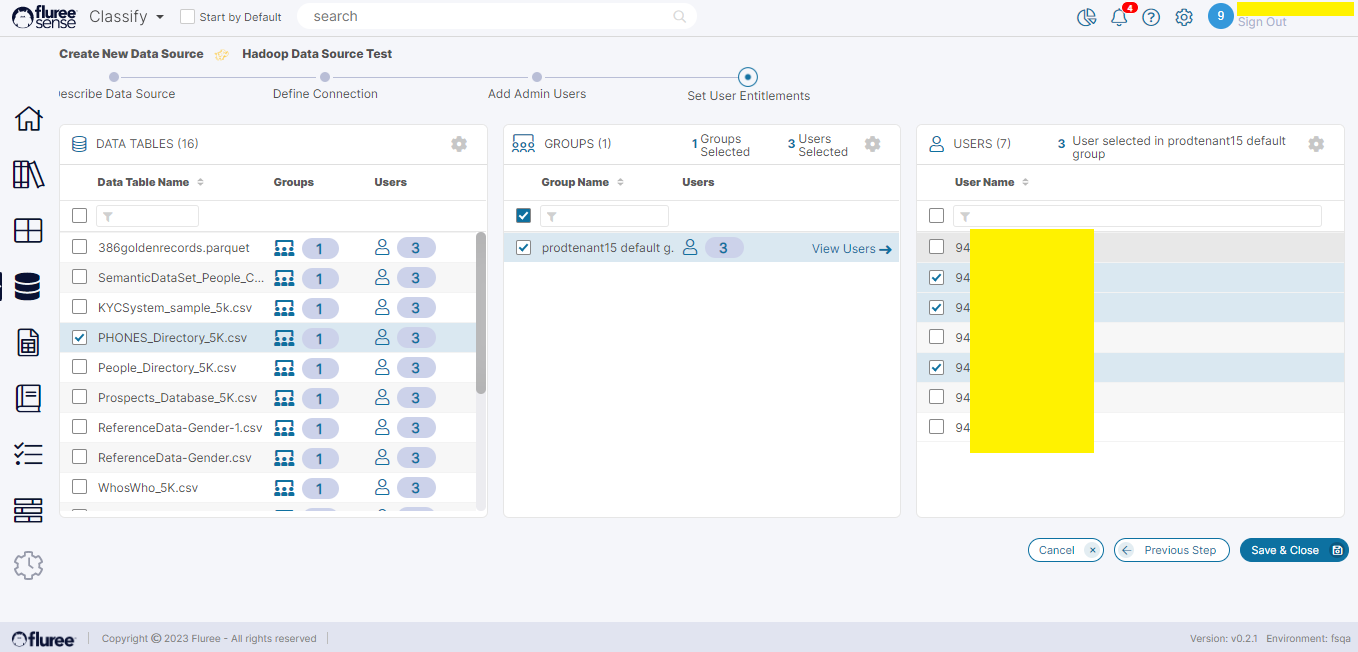Click the library books sidebar icon
Image resolution: width=1358 pixels, height=652 pixels.
(28, 174)
